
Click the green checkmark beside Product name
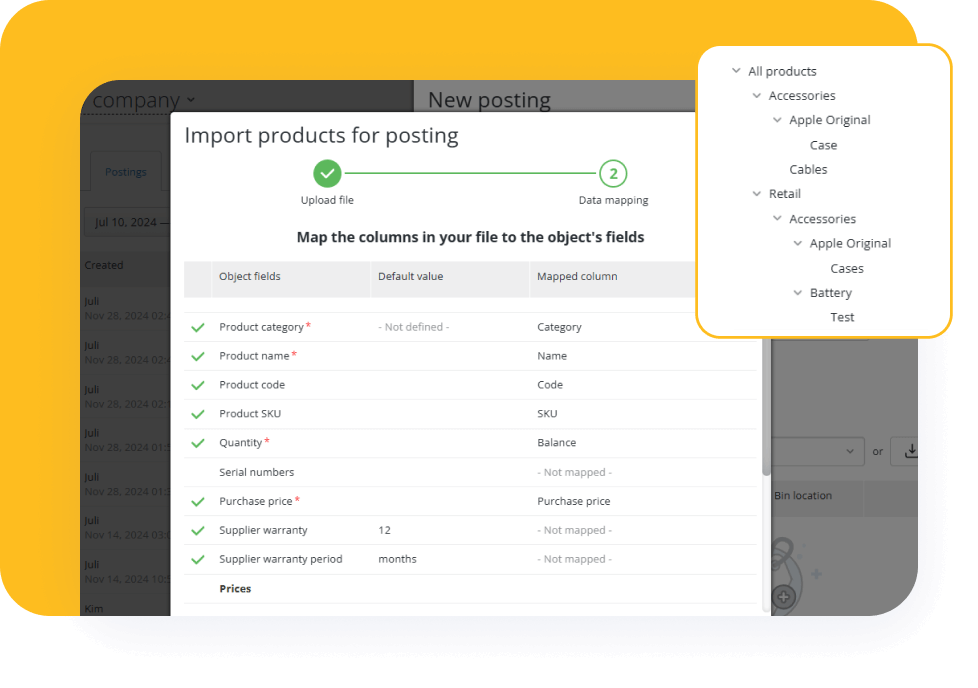[198, 357]
